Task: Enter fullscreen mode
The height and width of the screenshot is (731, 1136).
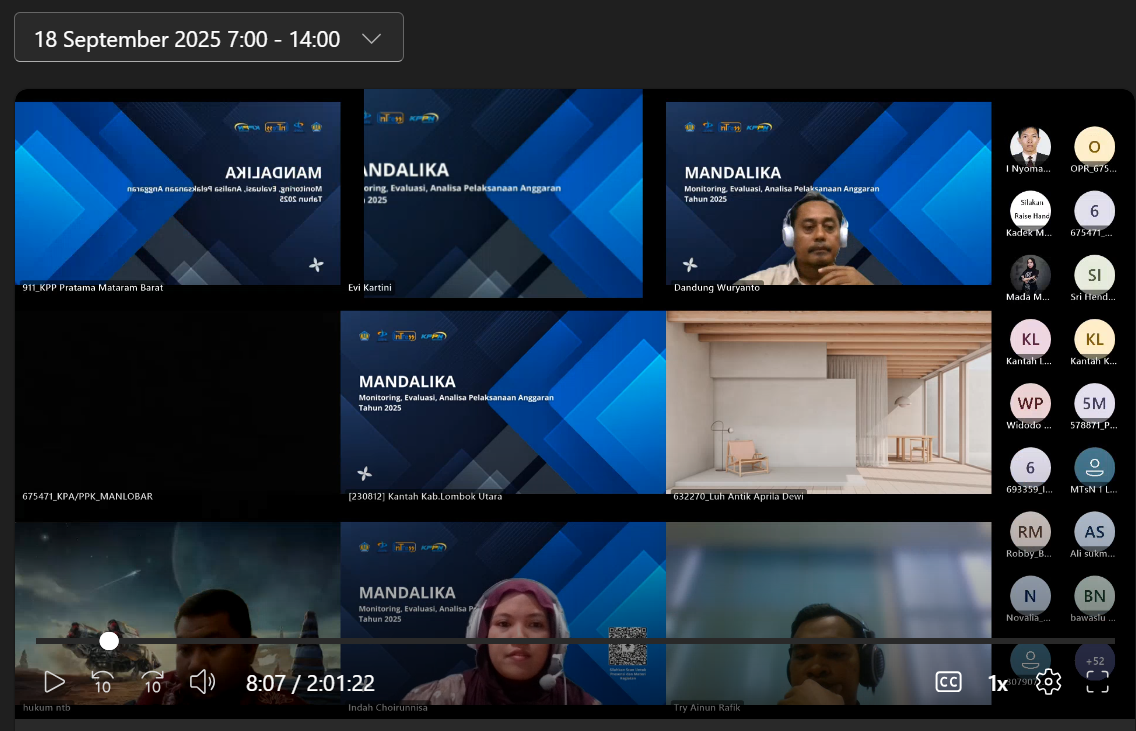Action: coord(1098,682)
